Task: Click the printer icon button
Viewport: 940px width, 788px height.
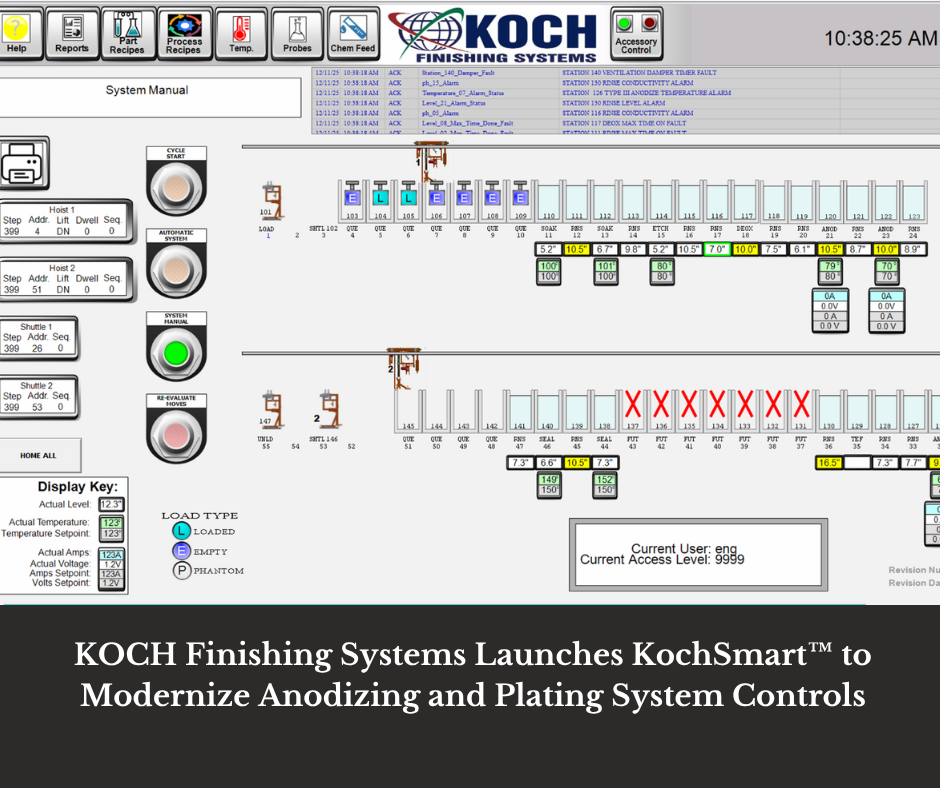Action: [23, 163]
